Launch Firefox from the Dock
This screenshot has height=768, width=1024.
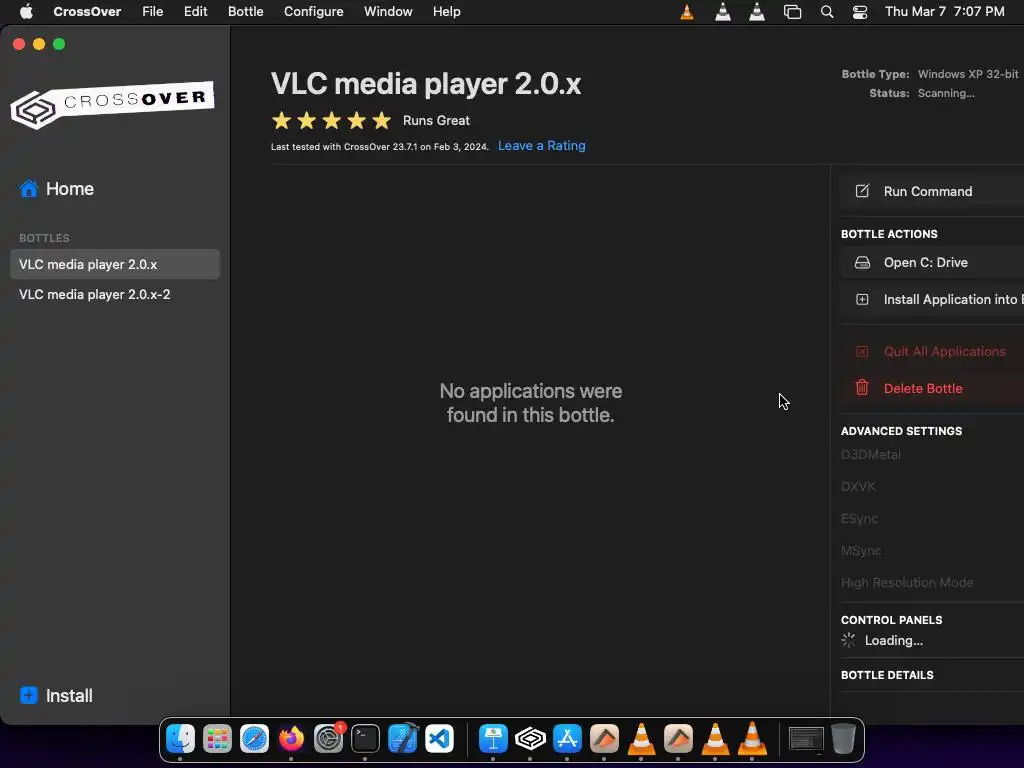point(291,739)
